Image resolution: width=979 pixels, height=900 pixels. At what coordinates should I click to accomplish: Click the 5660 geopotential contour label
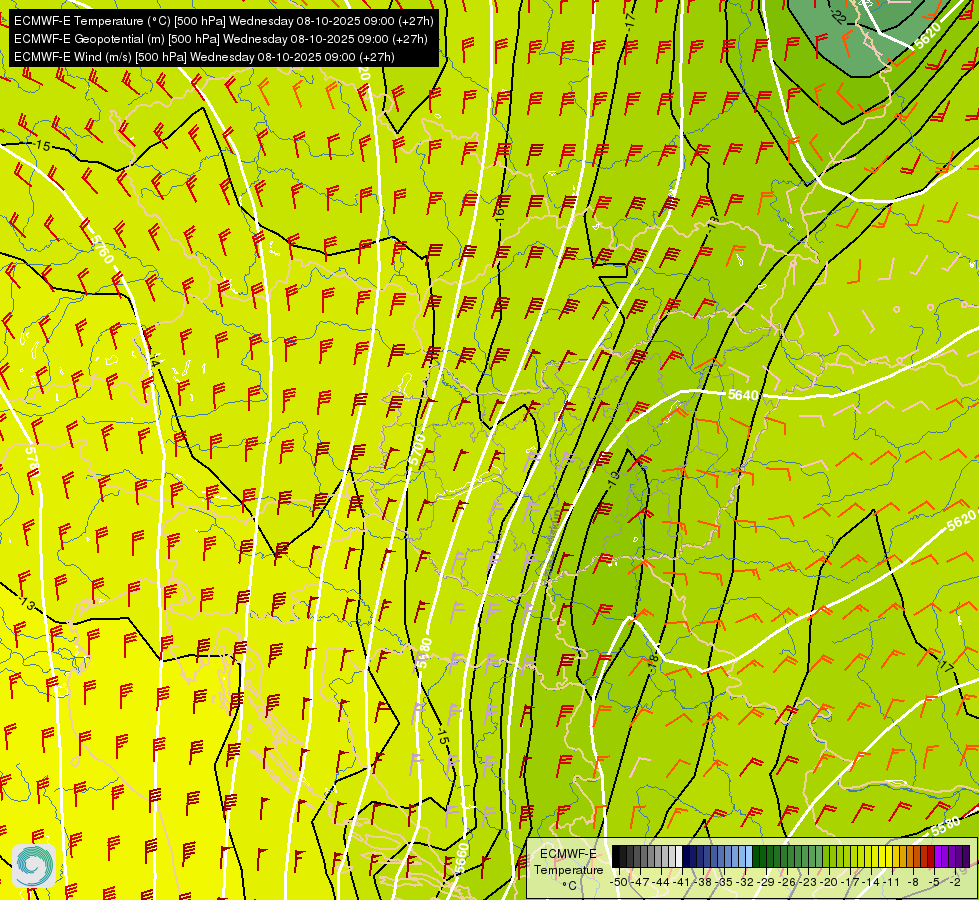tap(461, 859)
